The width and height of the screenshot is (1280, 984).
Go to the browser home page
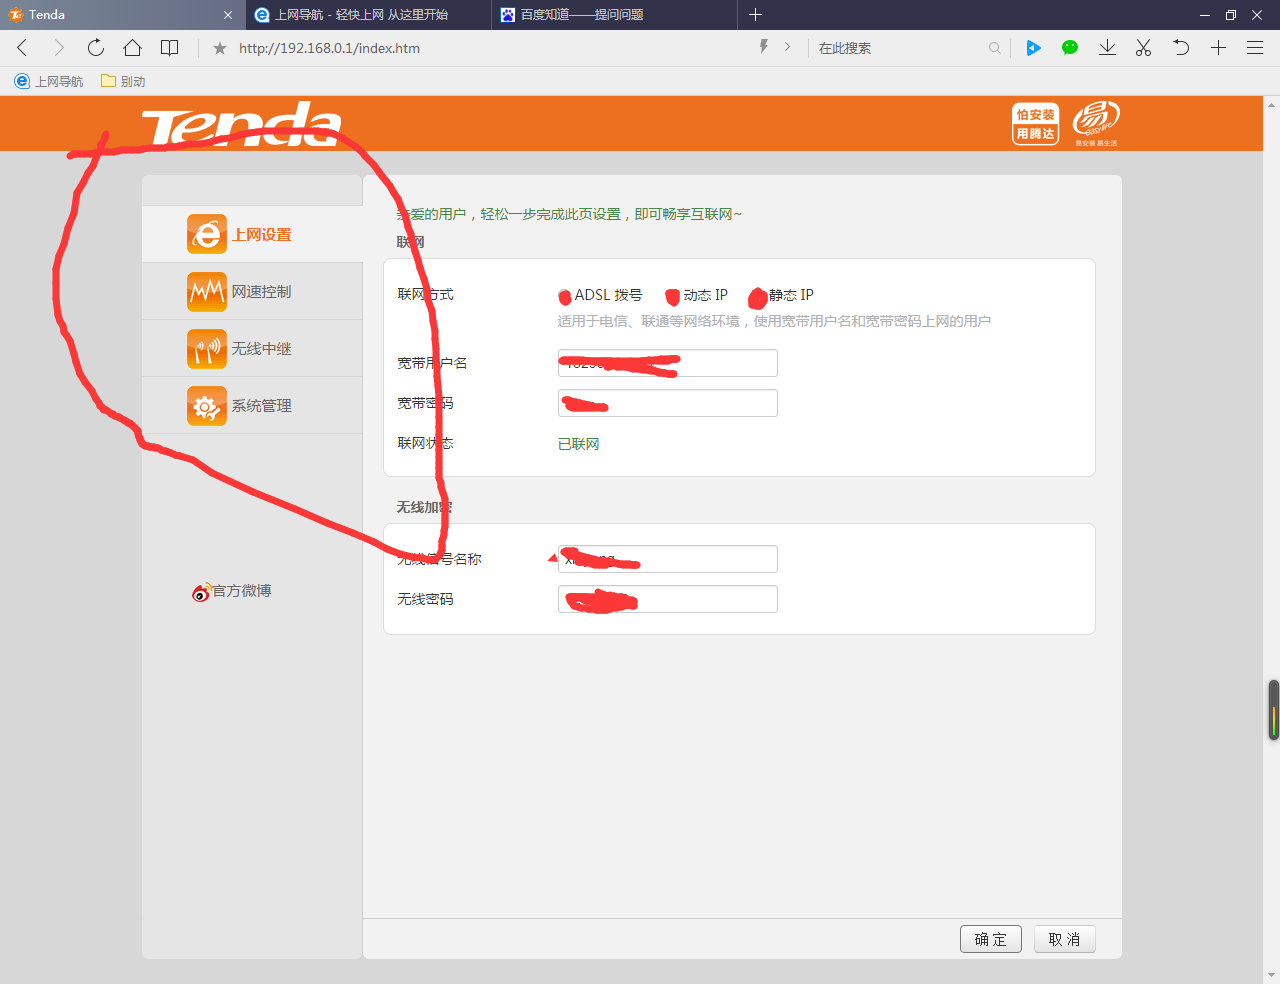(x=132, y=48)
